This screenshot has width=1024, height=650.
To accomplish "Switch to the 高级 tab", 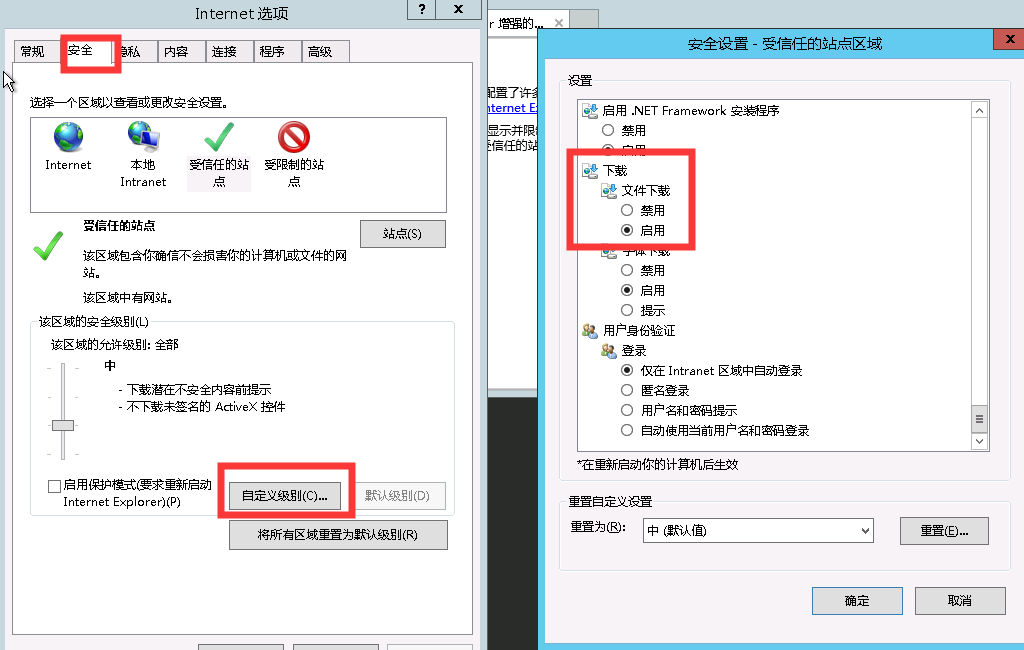I will pos(325,52).
